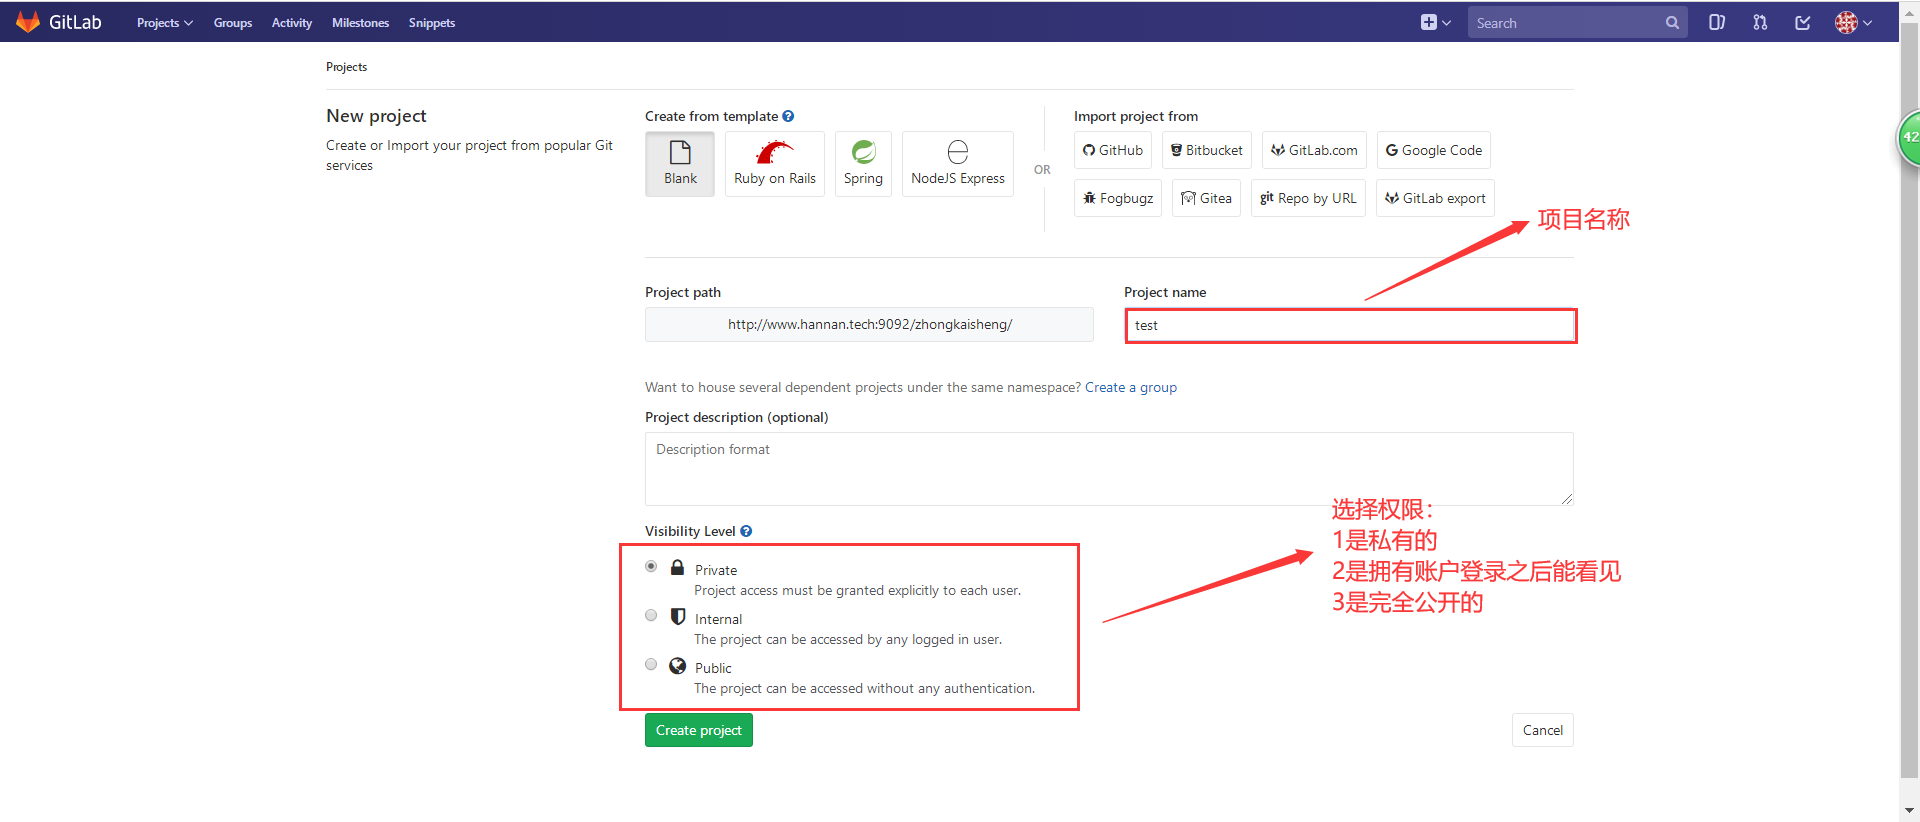Import project from Bitbucket
1920x822 pixels.
click(x=1207, y=150)
